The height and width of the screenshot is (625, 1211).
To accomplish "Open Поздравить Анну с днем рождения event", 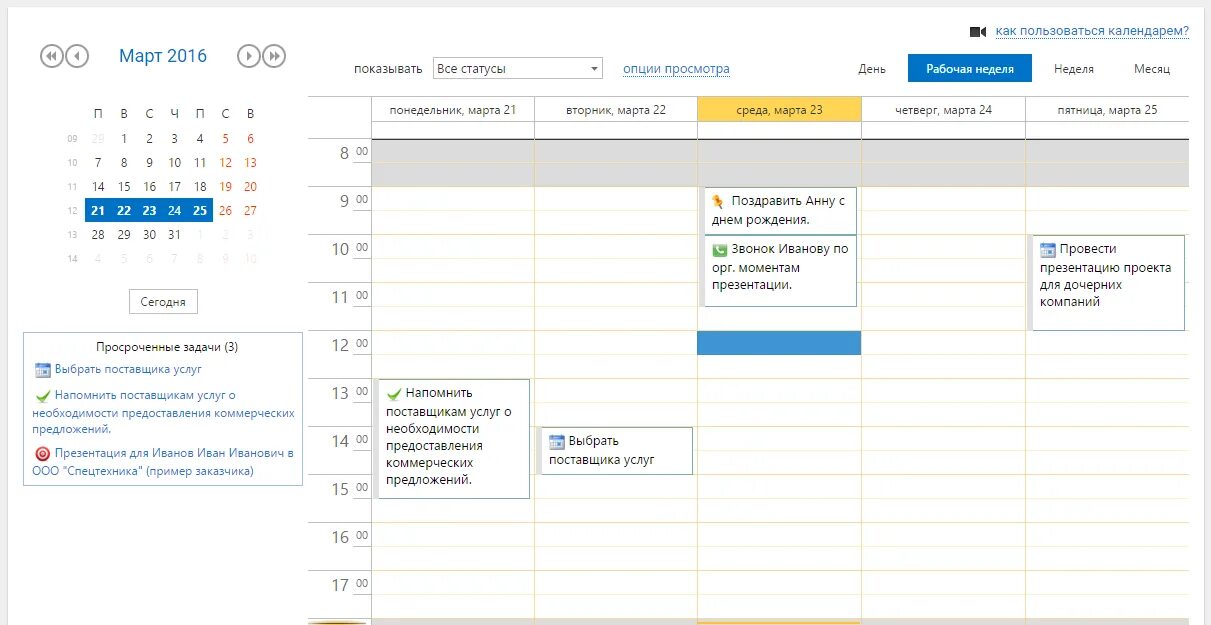I will pos(780,210).
